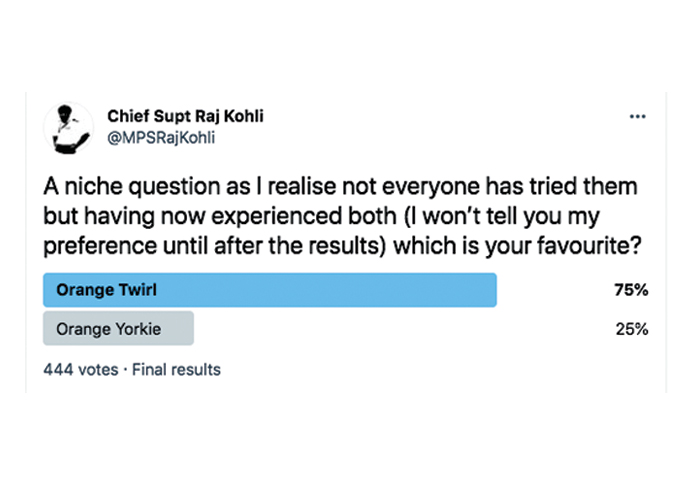Viewport: 690px width, 485px height.
Task: Open Raj Kohli's profile avatar picture
Action: click(x=69, y=128)
